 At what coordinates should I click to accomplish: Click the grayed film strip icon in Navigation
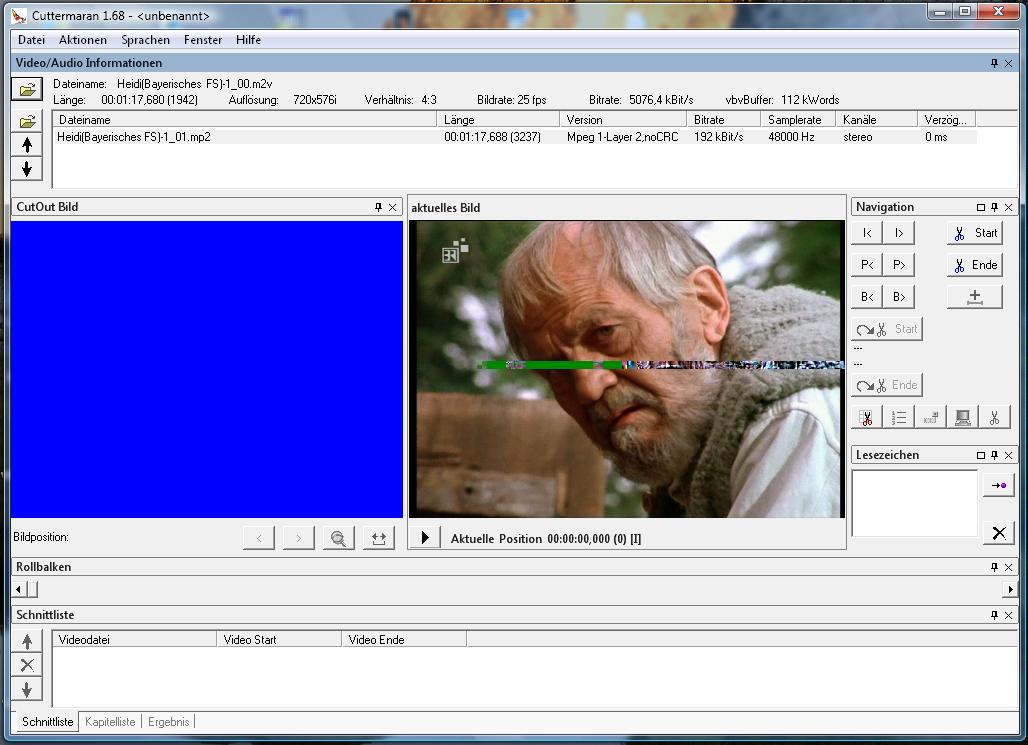pyautogui.click(x=930, y=417)
